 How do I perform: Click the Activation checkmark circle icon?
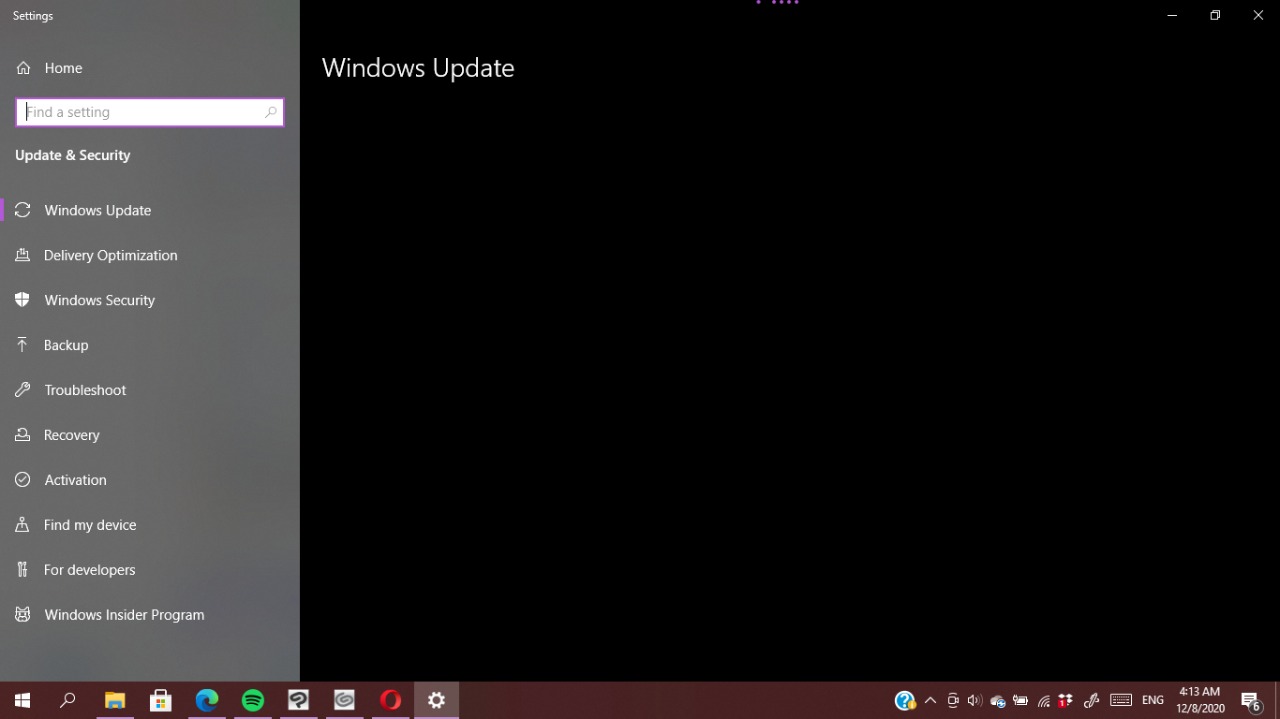click(23, 480)
